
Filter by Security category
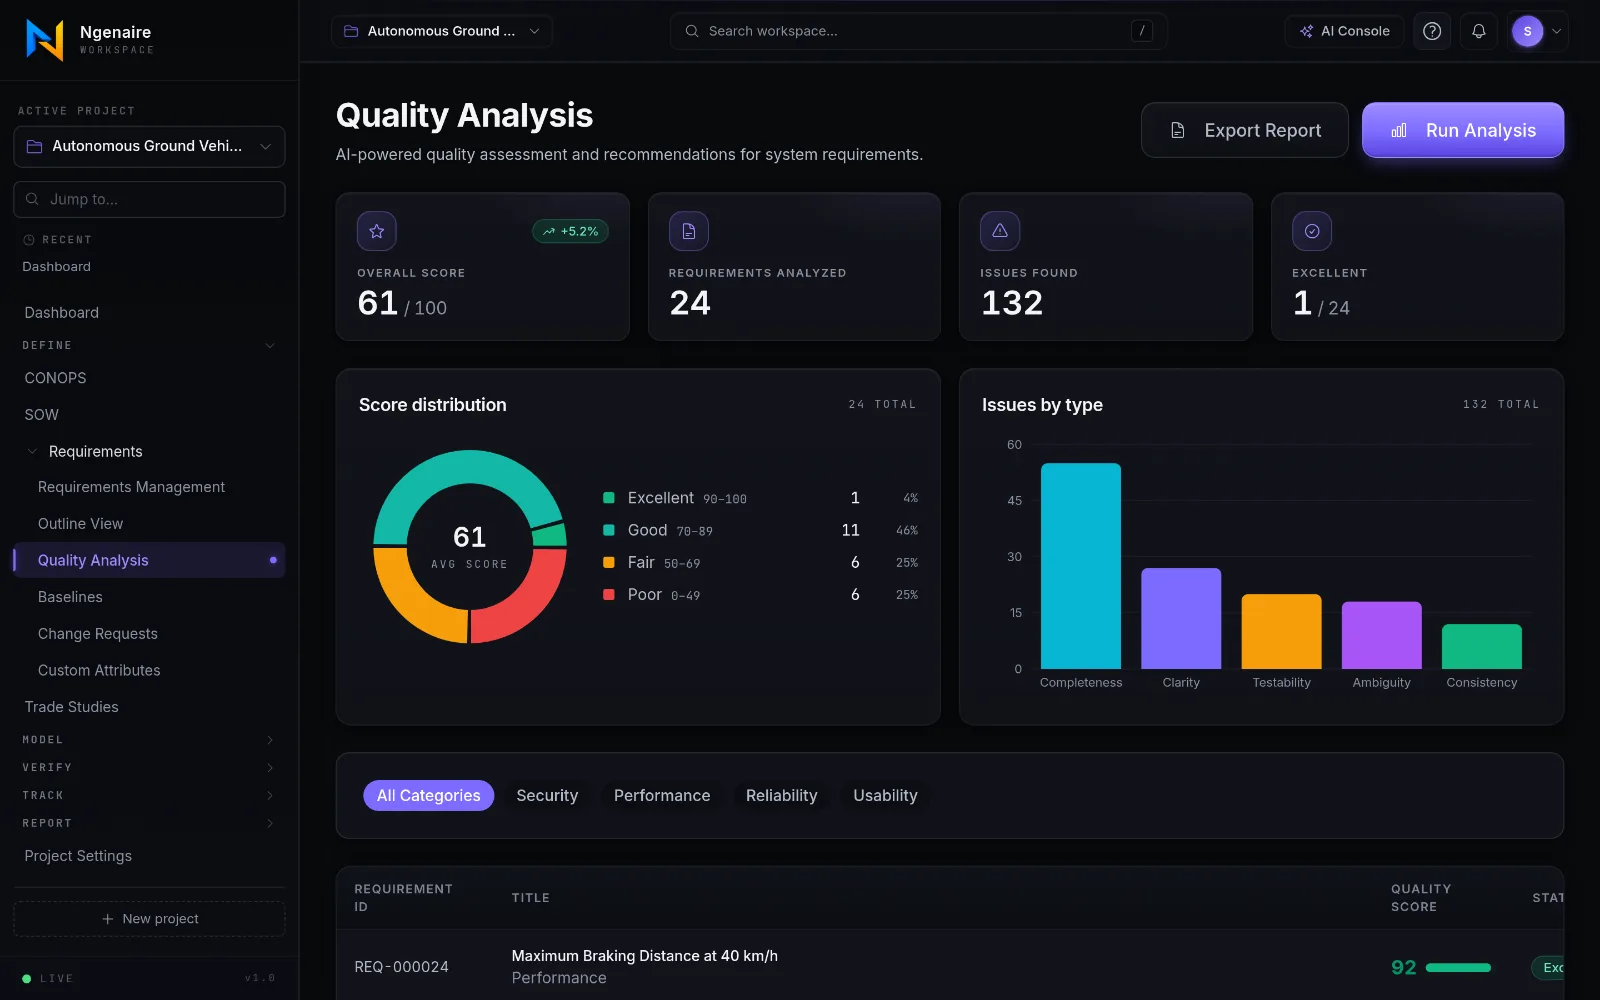click(547, 795)
